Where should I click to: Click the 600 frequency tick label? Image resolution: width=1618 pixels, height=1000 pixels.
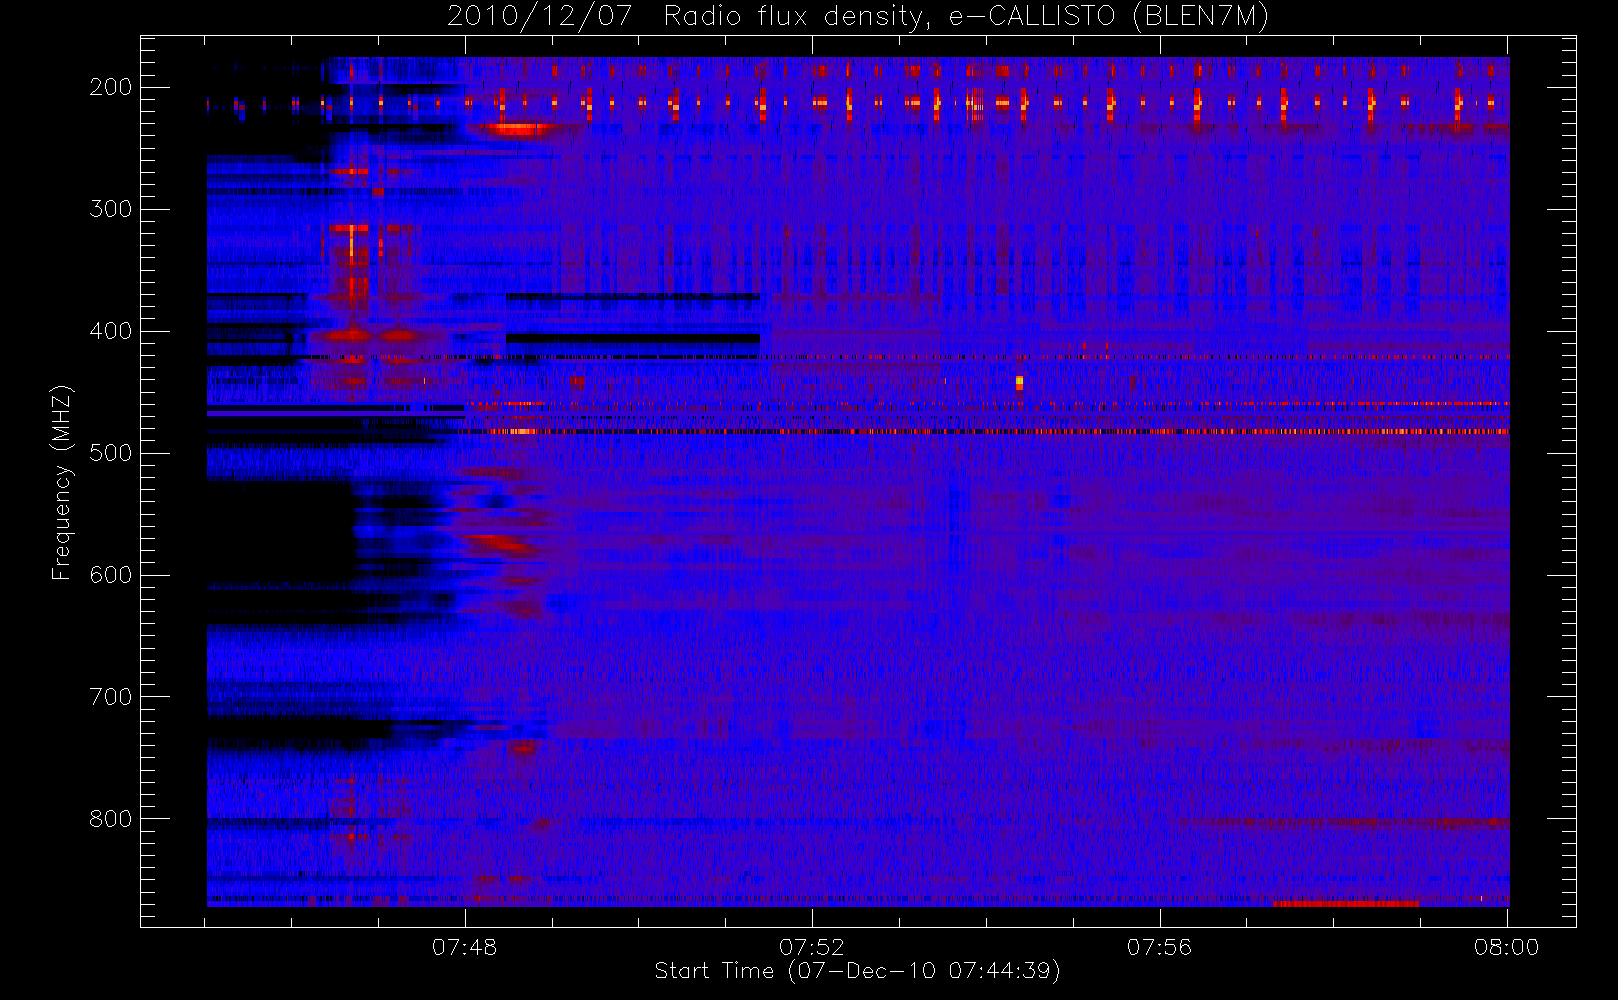point(110,575)
